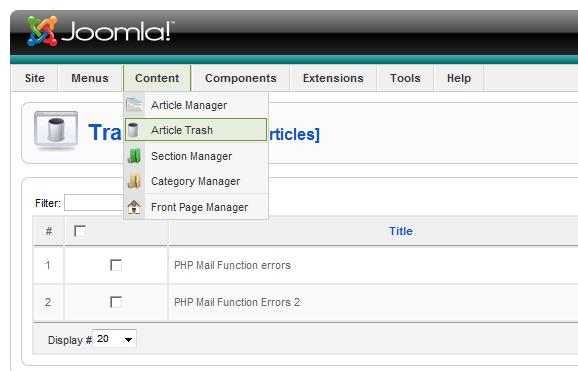Click the Joomla logo icon
Screen dimensions: 578x371
[42, 31]
